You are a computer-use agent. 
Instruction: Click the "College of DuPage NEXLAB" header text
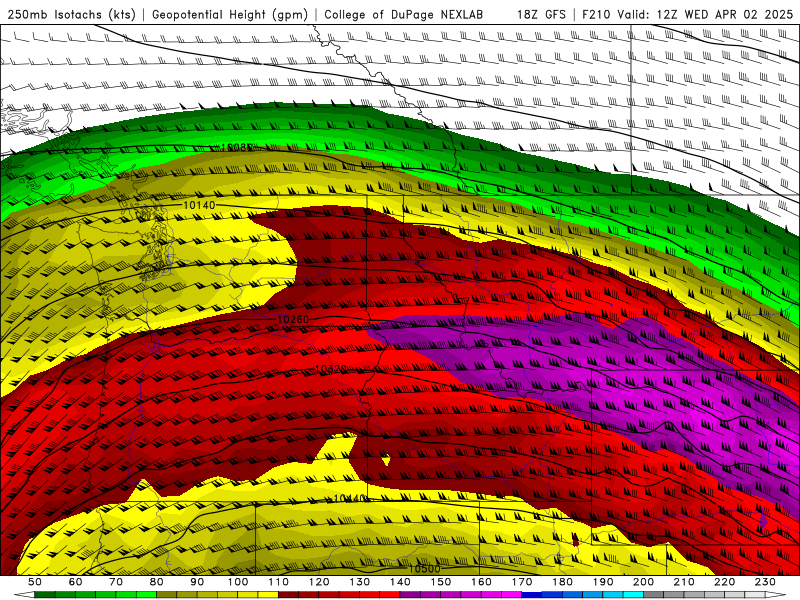(403, 15)
